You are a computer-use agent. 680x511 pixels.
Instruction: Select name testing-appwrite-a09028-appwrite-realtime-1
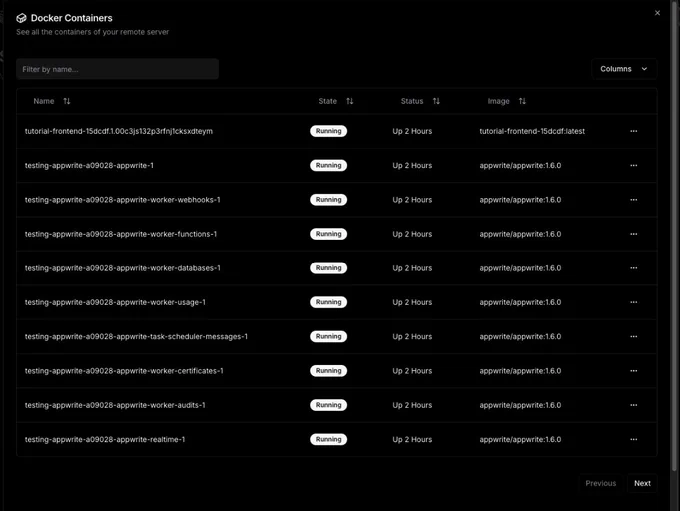point(105,439)
